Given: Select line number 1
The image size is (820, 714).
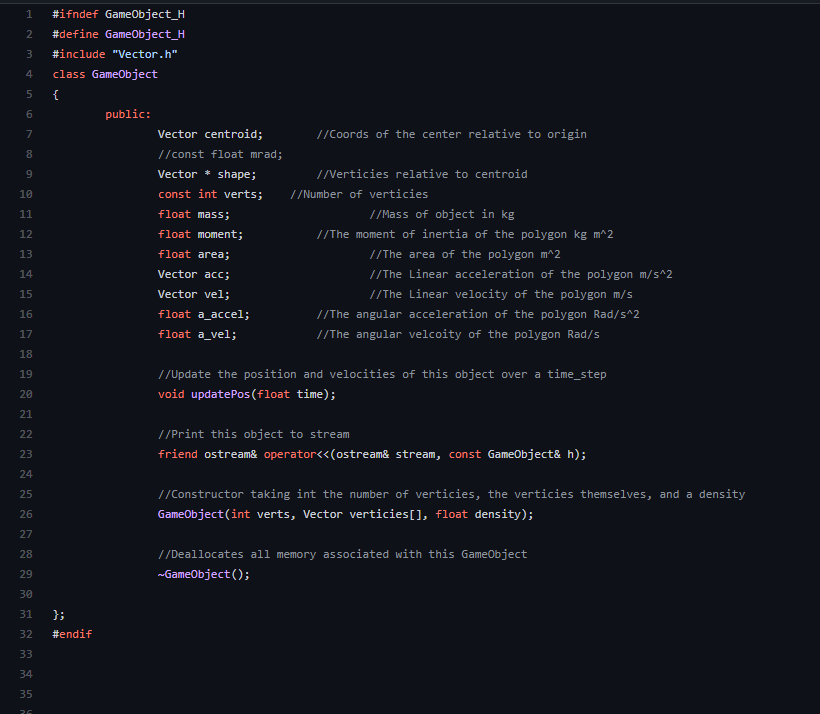Looking at the screenshot, I should point(29,14).
